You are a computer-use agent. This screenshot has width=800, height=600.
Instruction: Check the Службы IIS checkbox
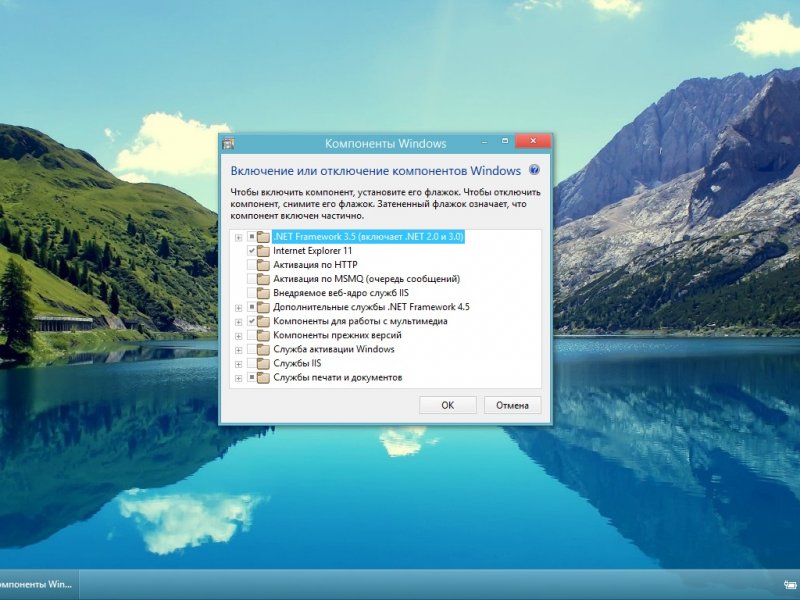tap(252, 363)
